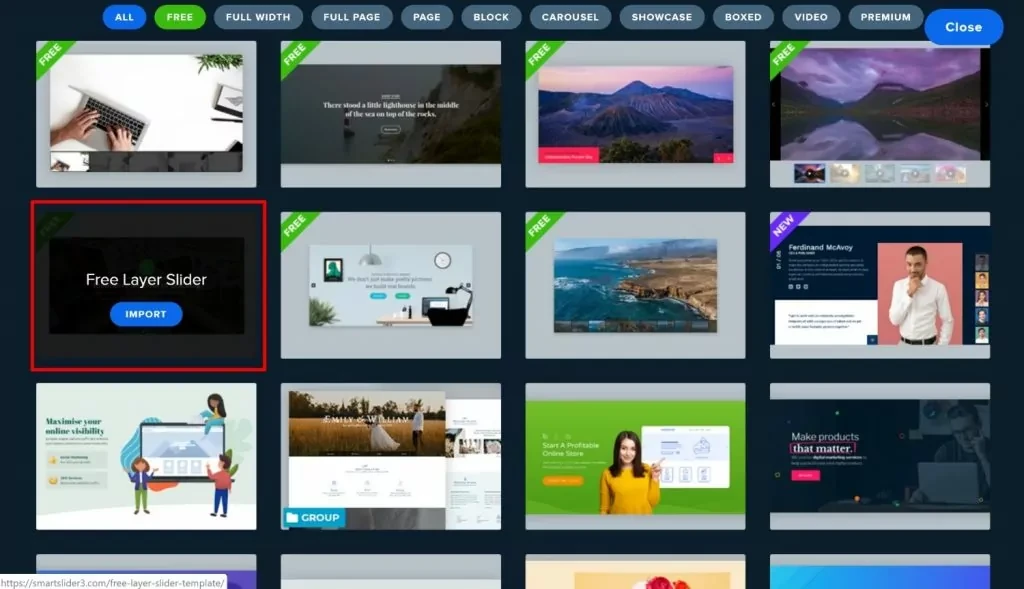Open the FULL PAGE category
This screenshot has height=589, width=1024.
point(351,17)
